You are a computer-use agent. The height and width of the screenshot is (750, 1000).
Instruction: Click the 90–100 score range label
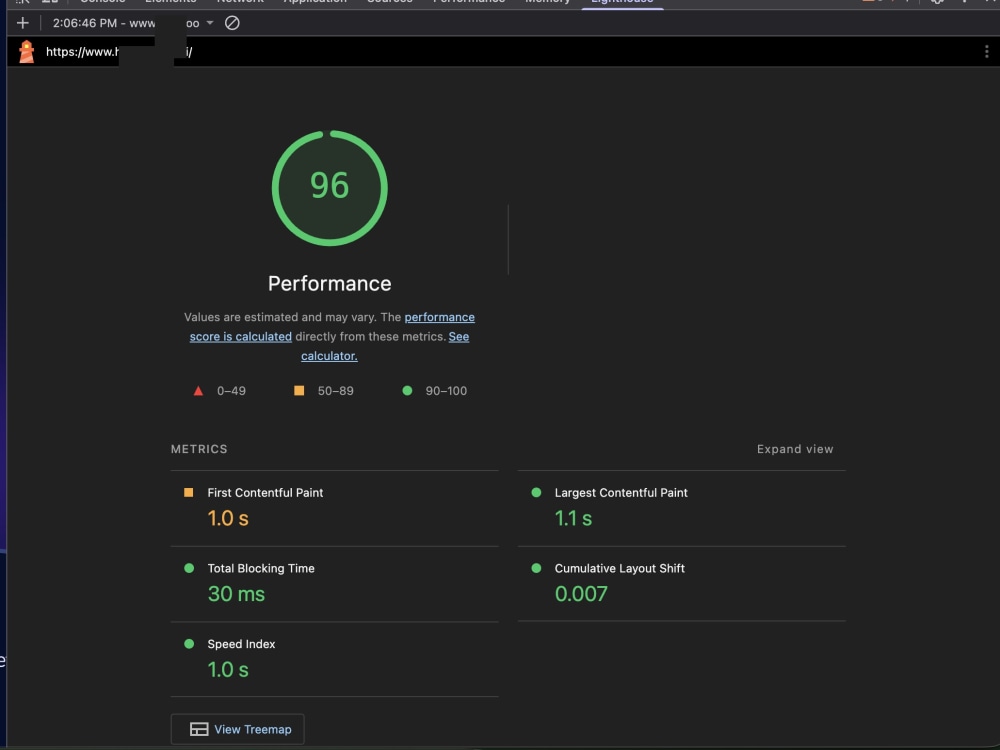[x=446, y=391]
